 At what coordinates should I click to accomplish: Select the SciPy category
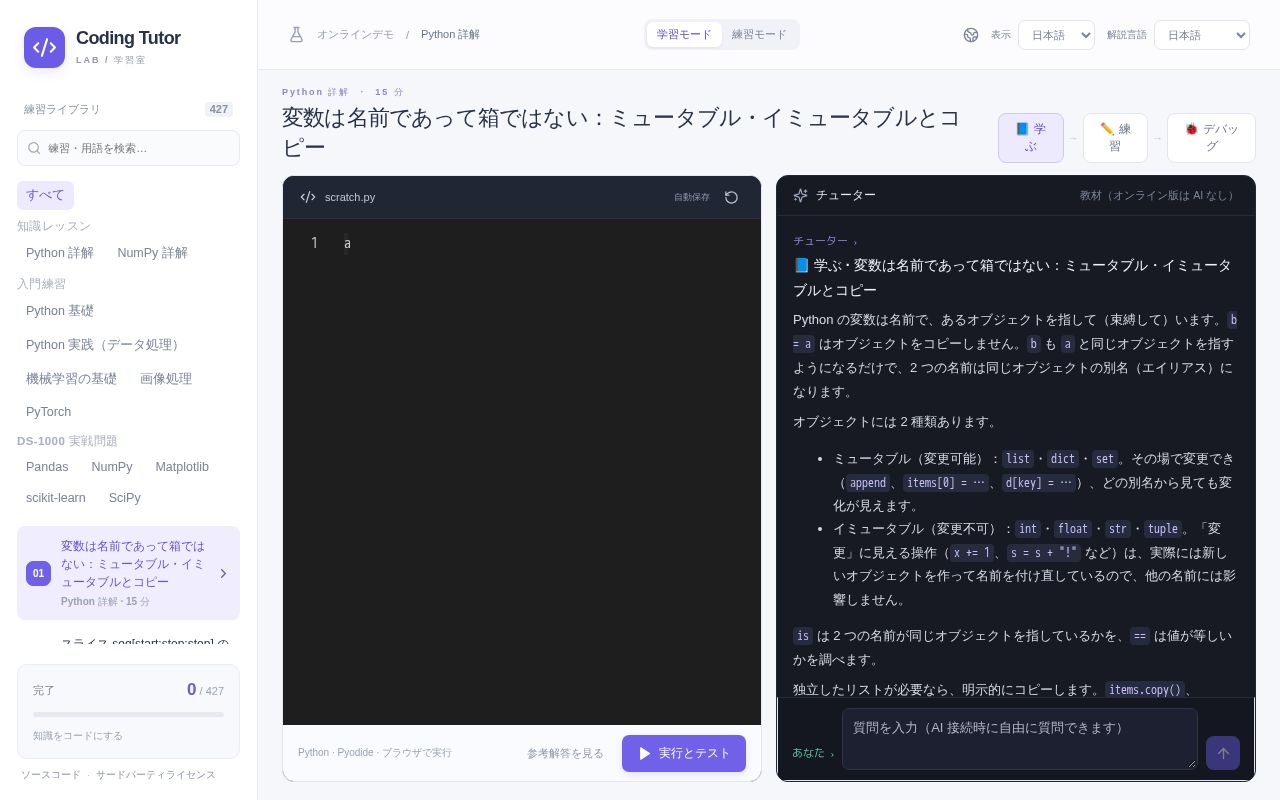125,498
